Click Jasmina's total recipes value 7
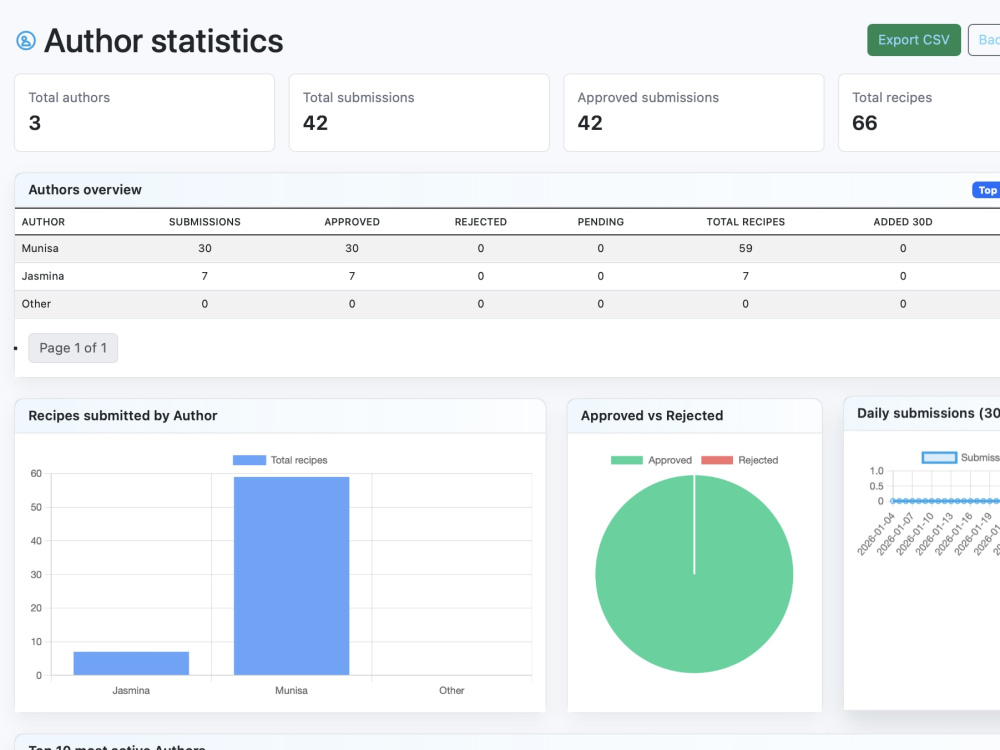 (746, 276)
